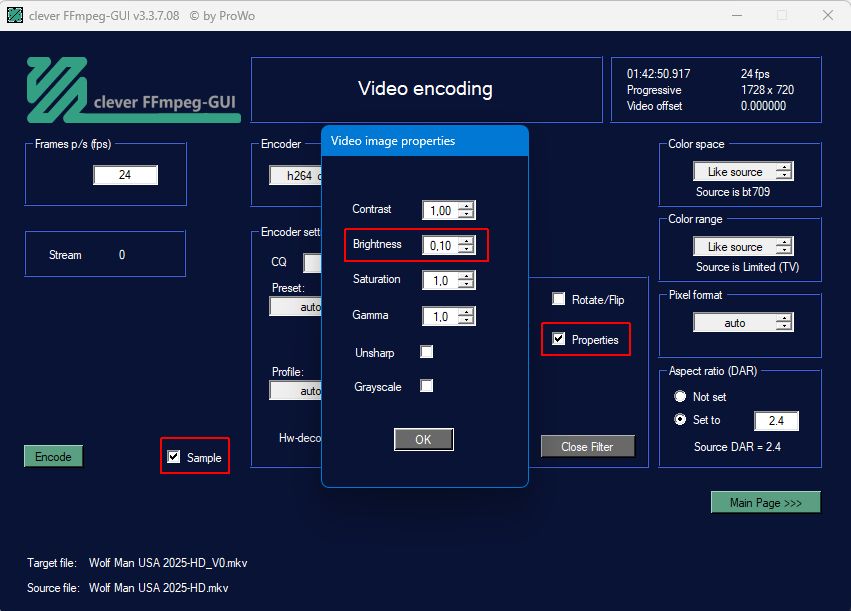The width and height of the screenshot is (851, 611).
Task: Start encoding with the Encode button
Action: coord(53,456)
